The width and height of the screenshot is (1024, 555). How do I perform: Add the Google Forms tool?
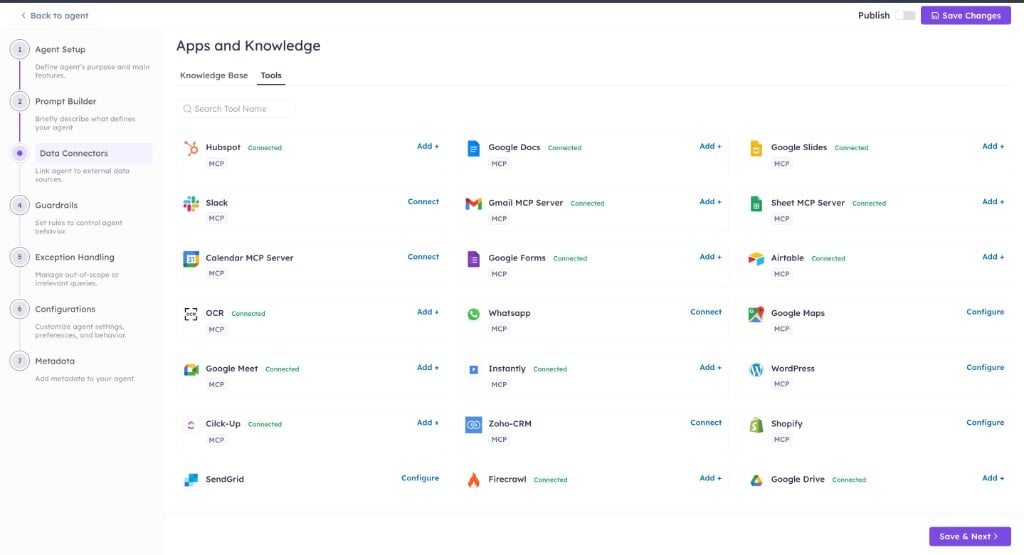[x=711, y=257]
